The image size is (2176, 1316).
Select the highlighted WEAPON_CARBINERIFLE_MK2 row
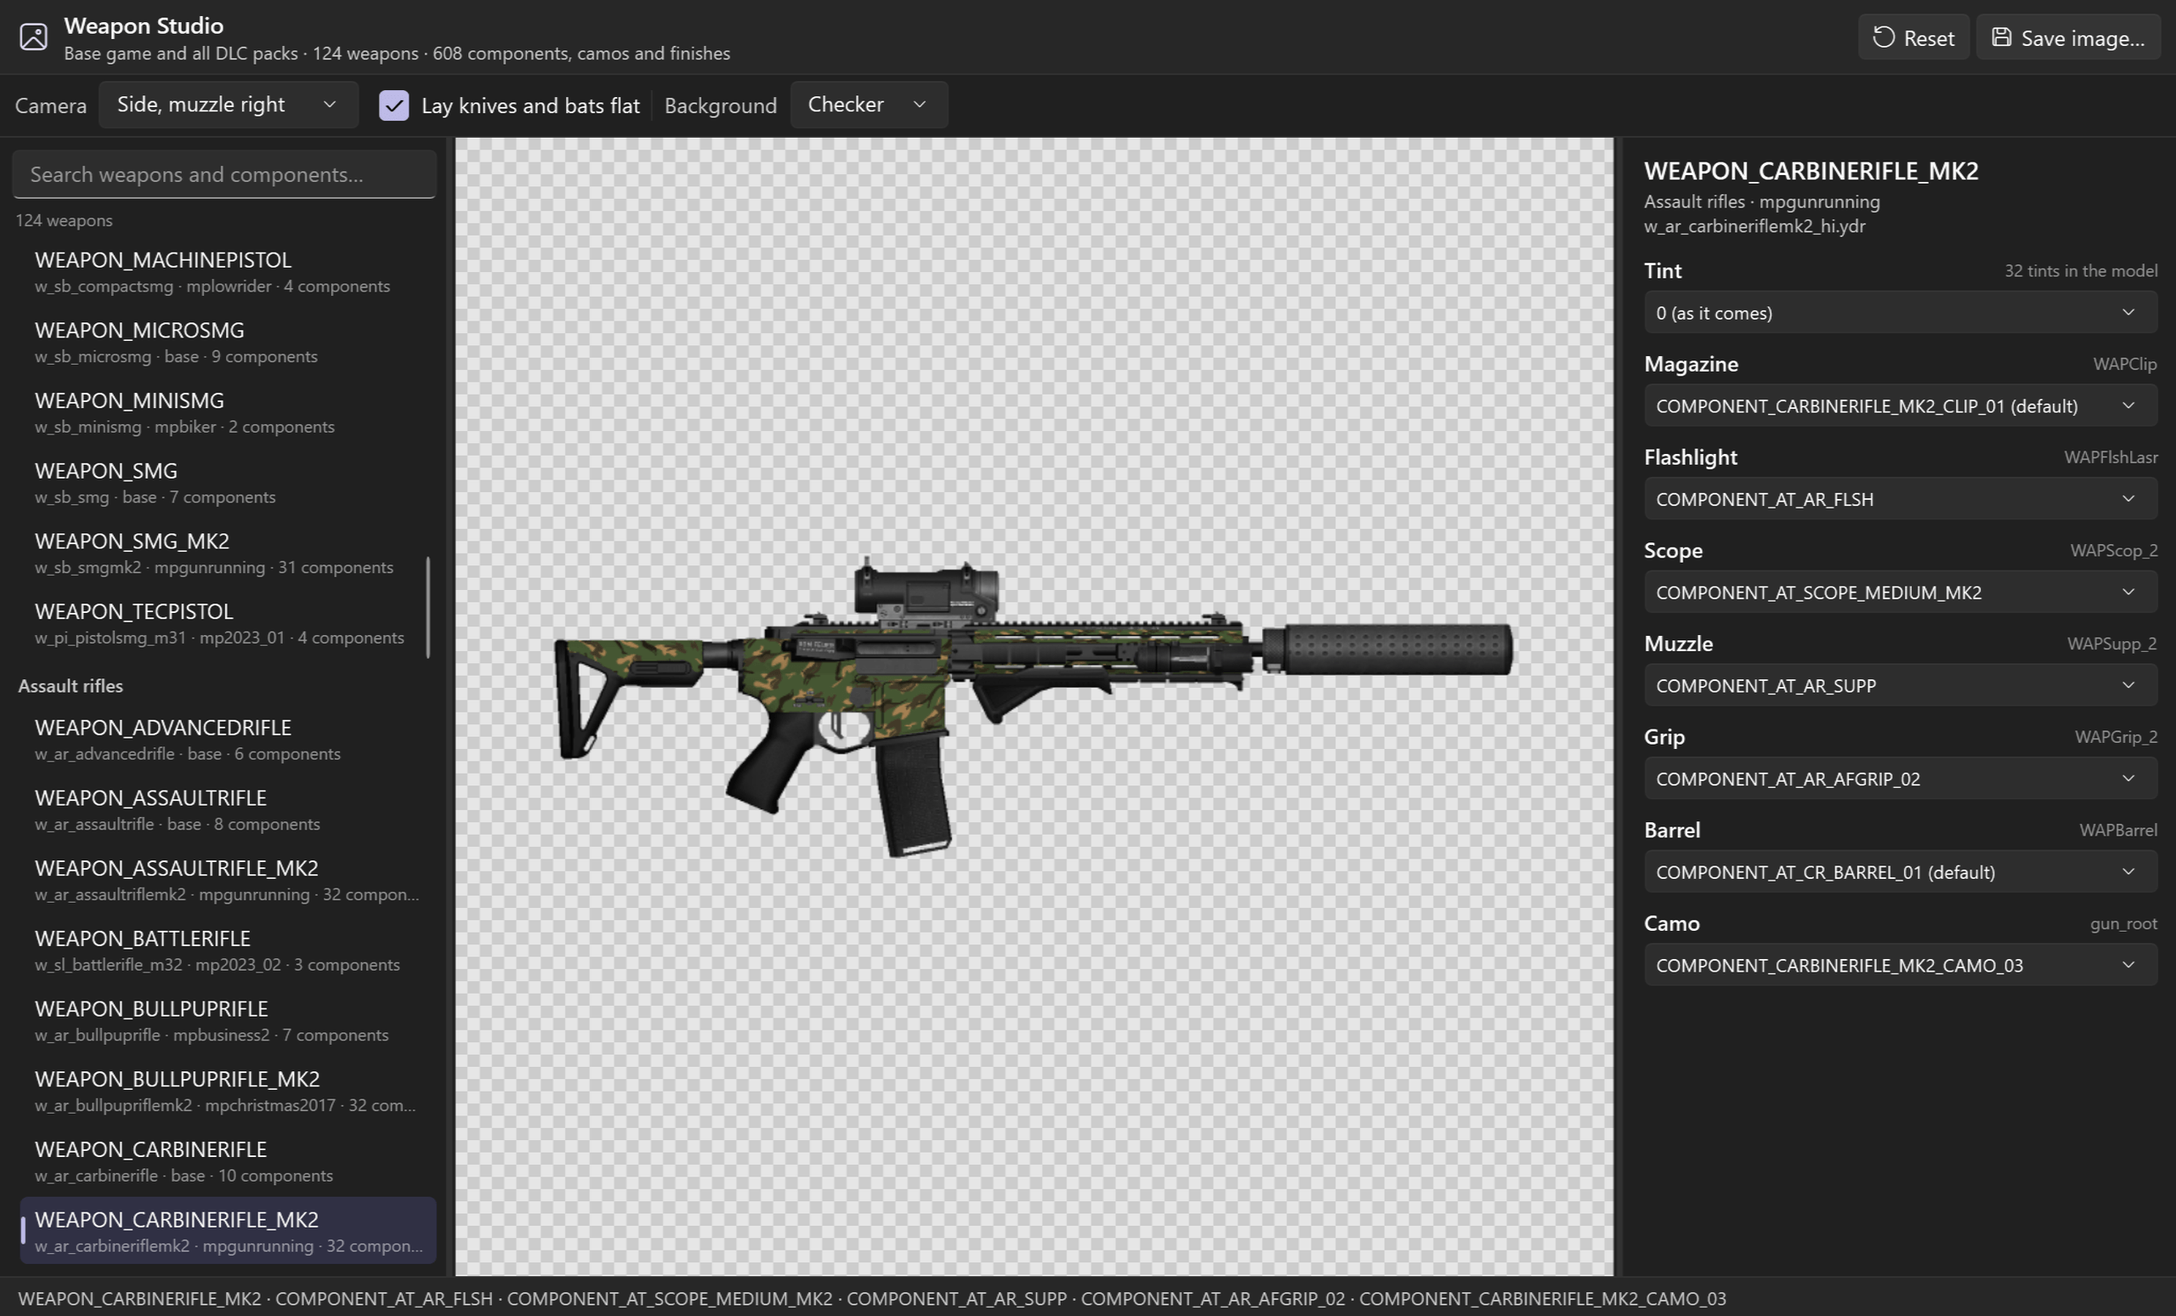(x=228, y=1231)
